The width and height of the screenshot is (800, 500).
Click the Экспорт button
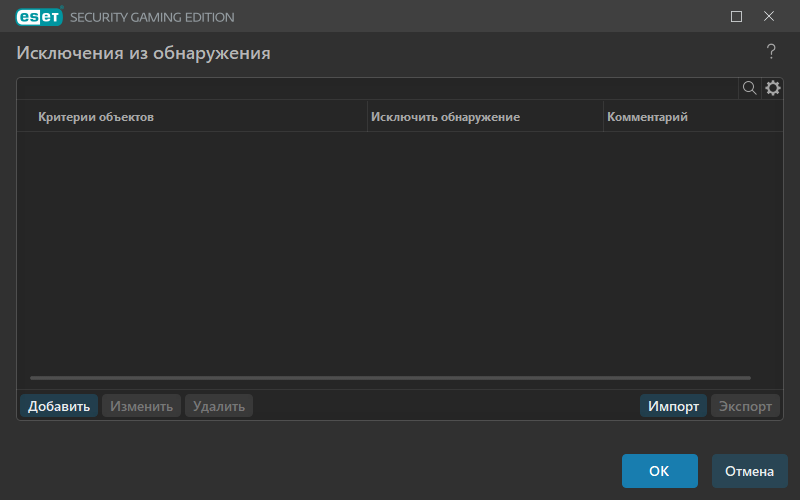(745, 406)
